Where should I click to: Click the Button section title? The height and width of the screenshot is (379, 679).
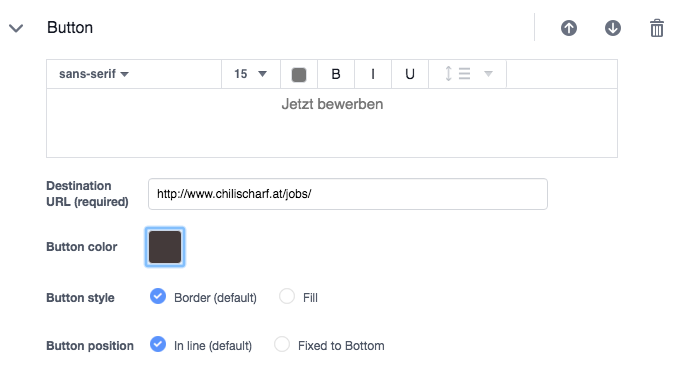point(70,28)
